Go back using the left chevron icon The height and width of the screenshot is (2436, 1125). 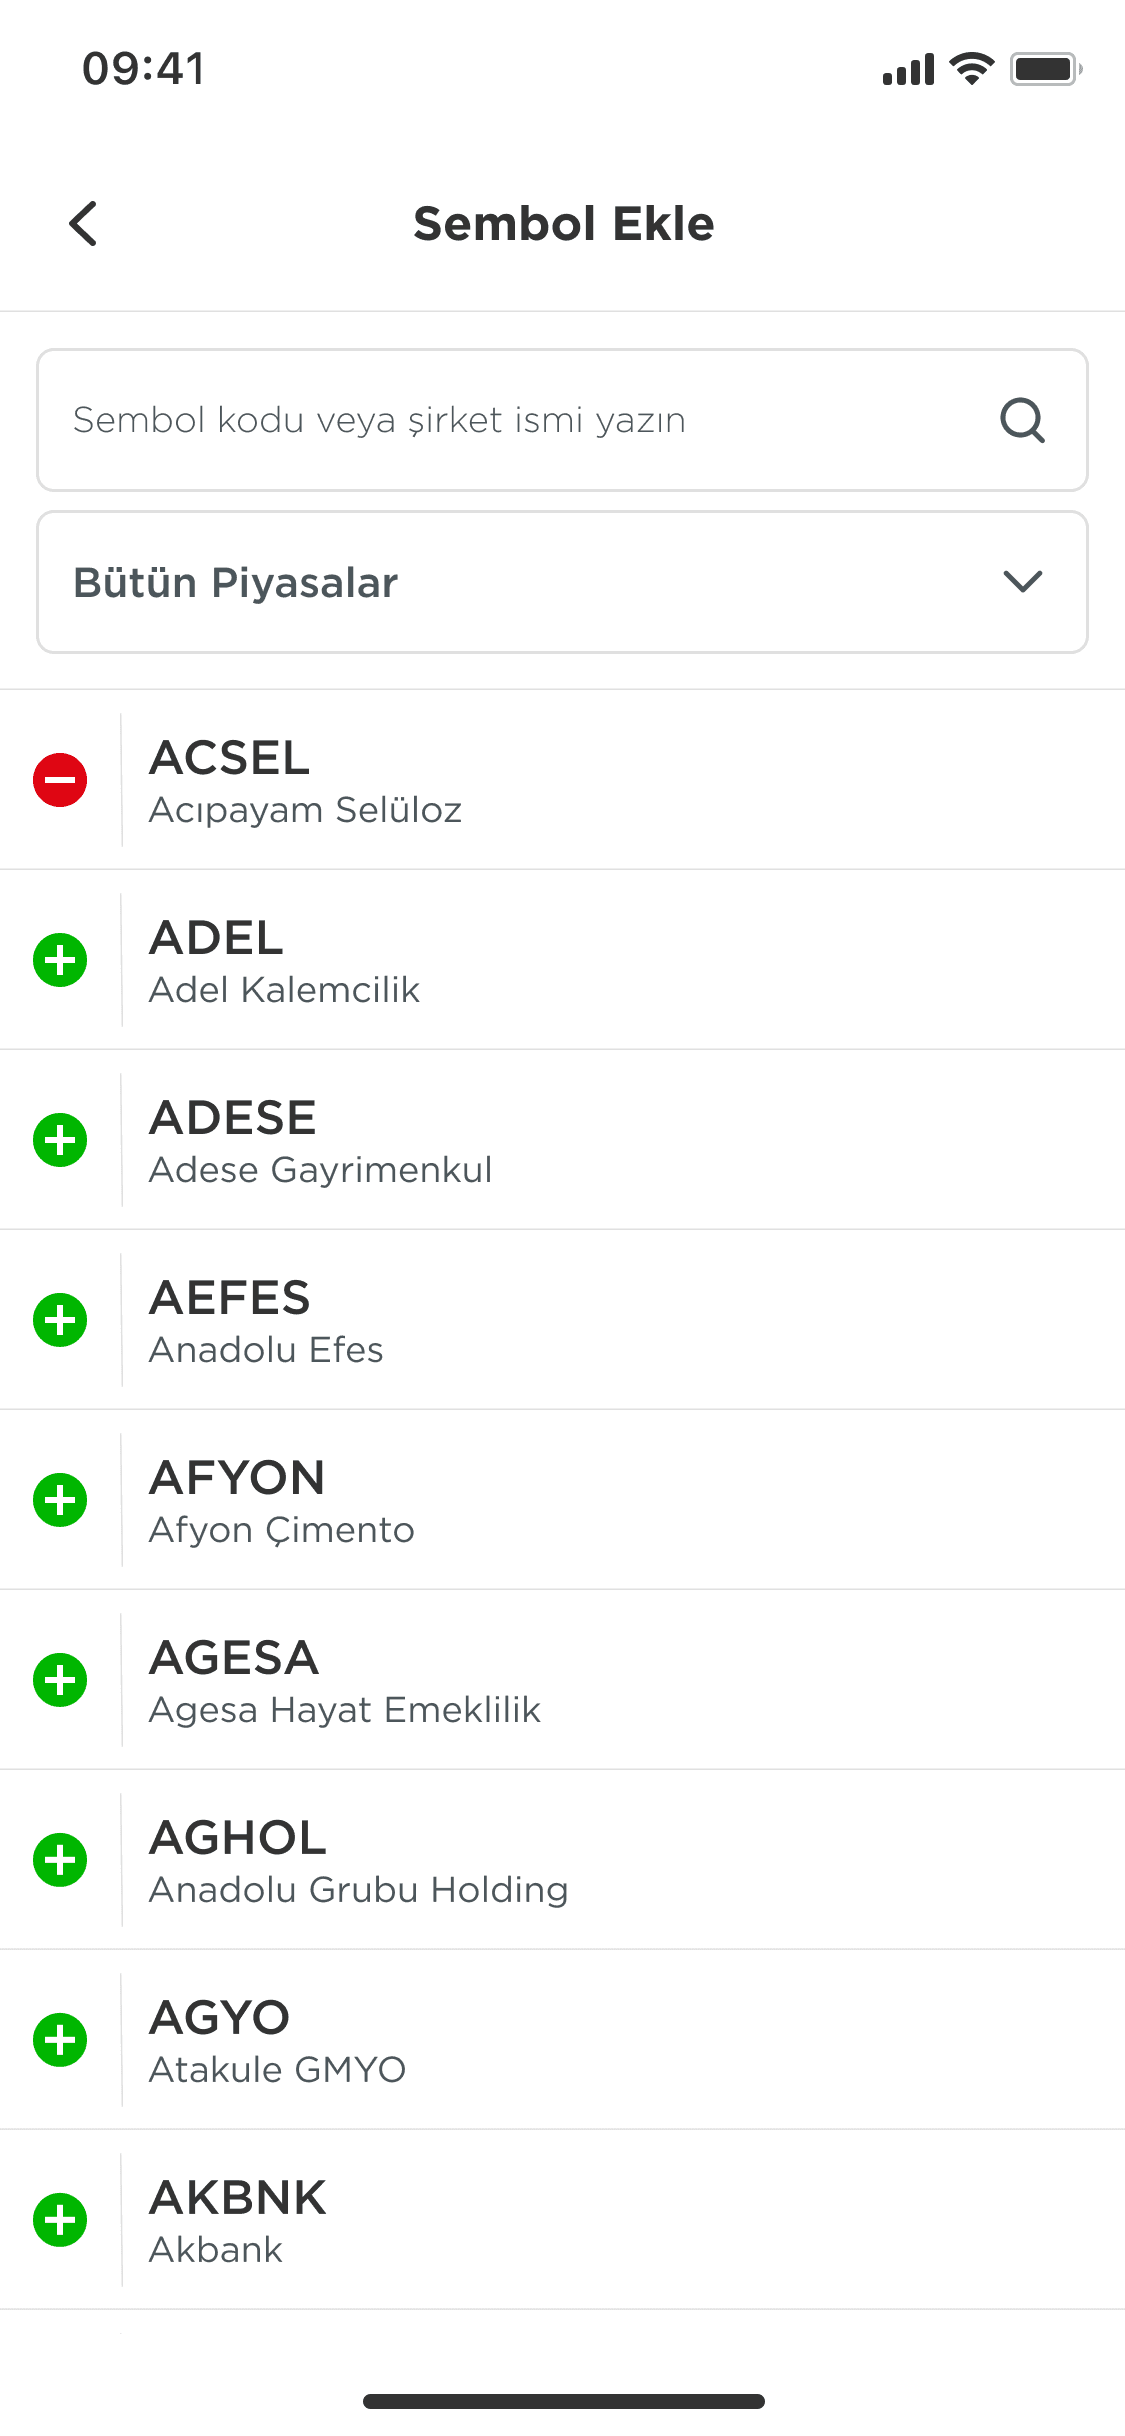point(83,223)
